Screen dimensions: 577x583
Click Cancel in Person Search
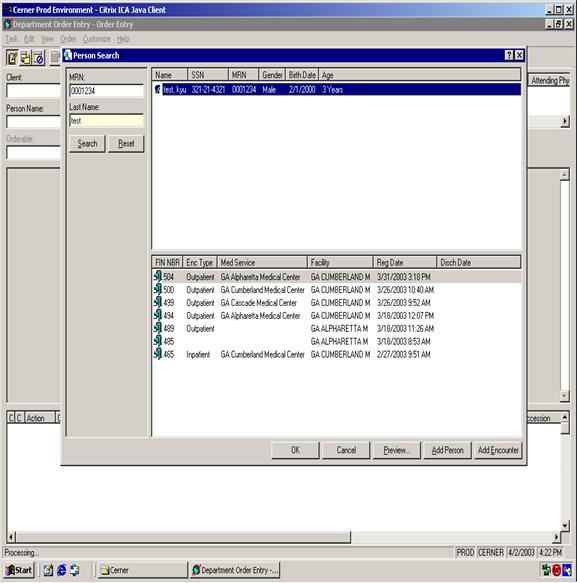(346, 450)
